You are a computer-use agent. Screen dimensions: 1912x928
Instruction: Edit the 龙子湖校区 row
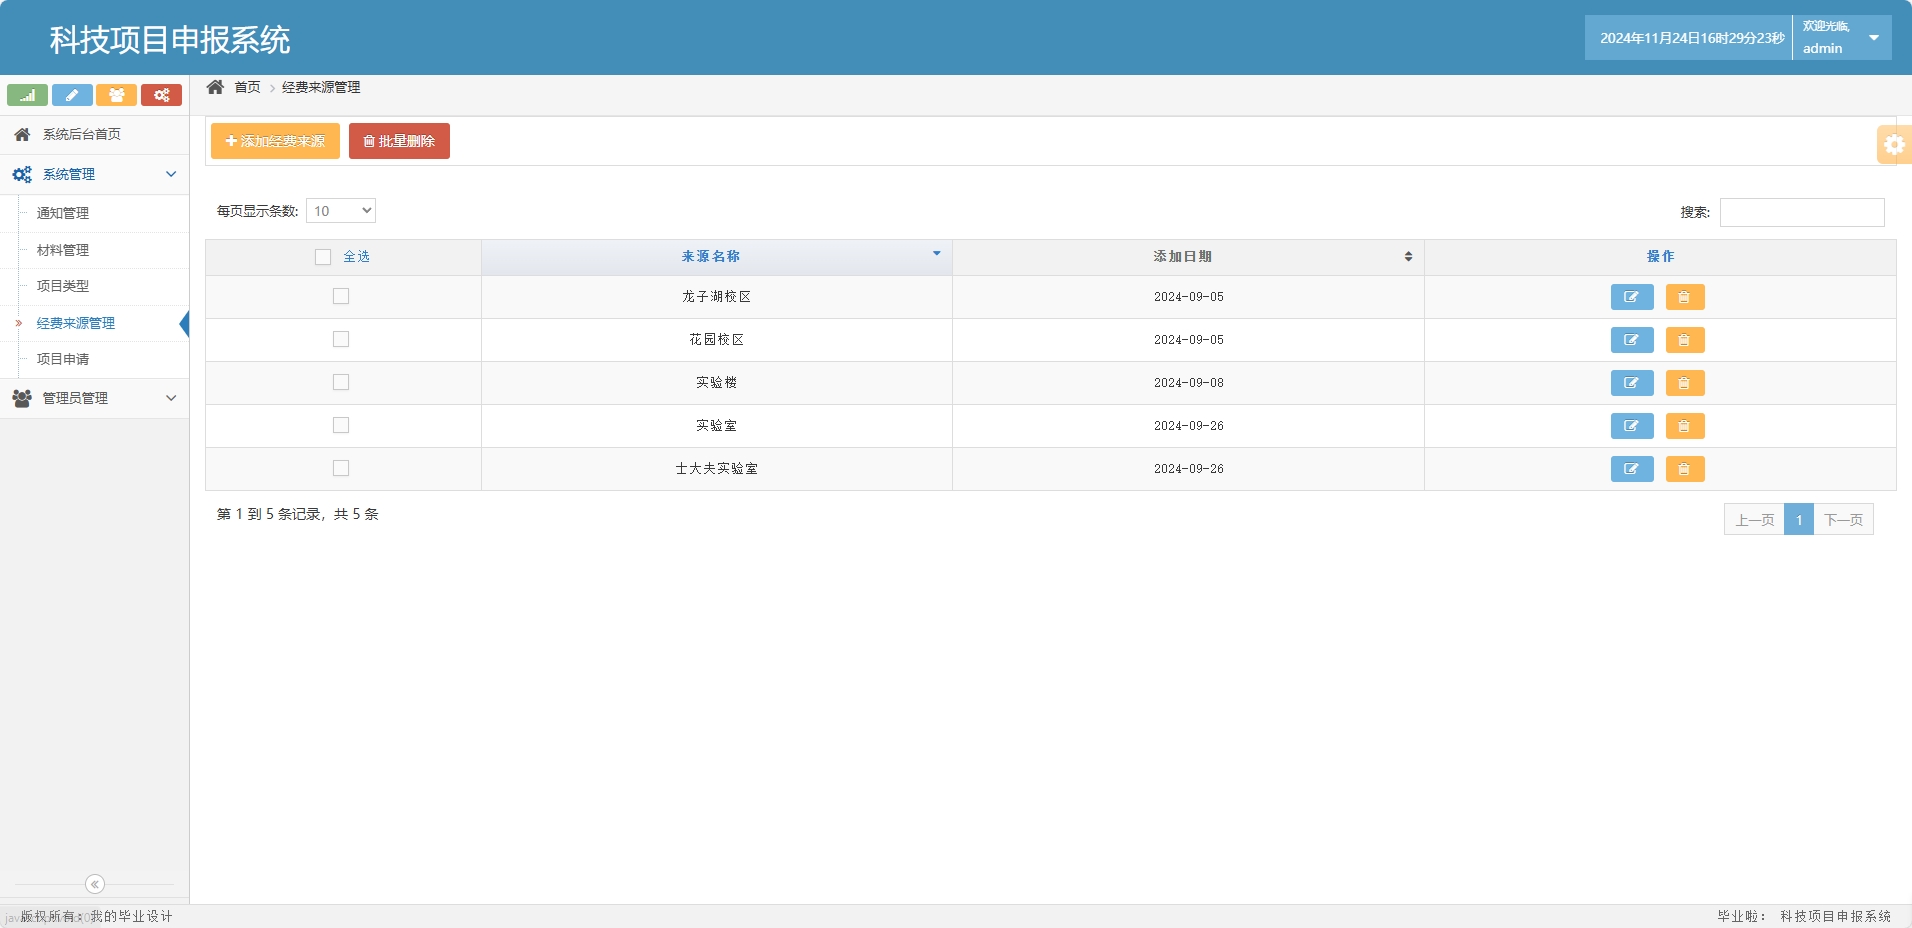coord(1631,297)
